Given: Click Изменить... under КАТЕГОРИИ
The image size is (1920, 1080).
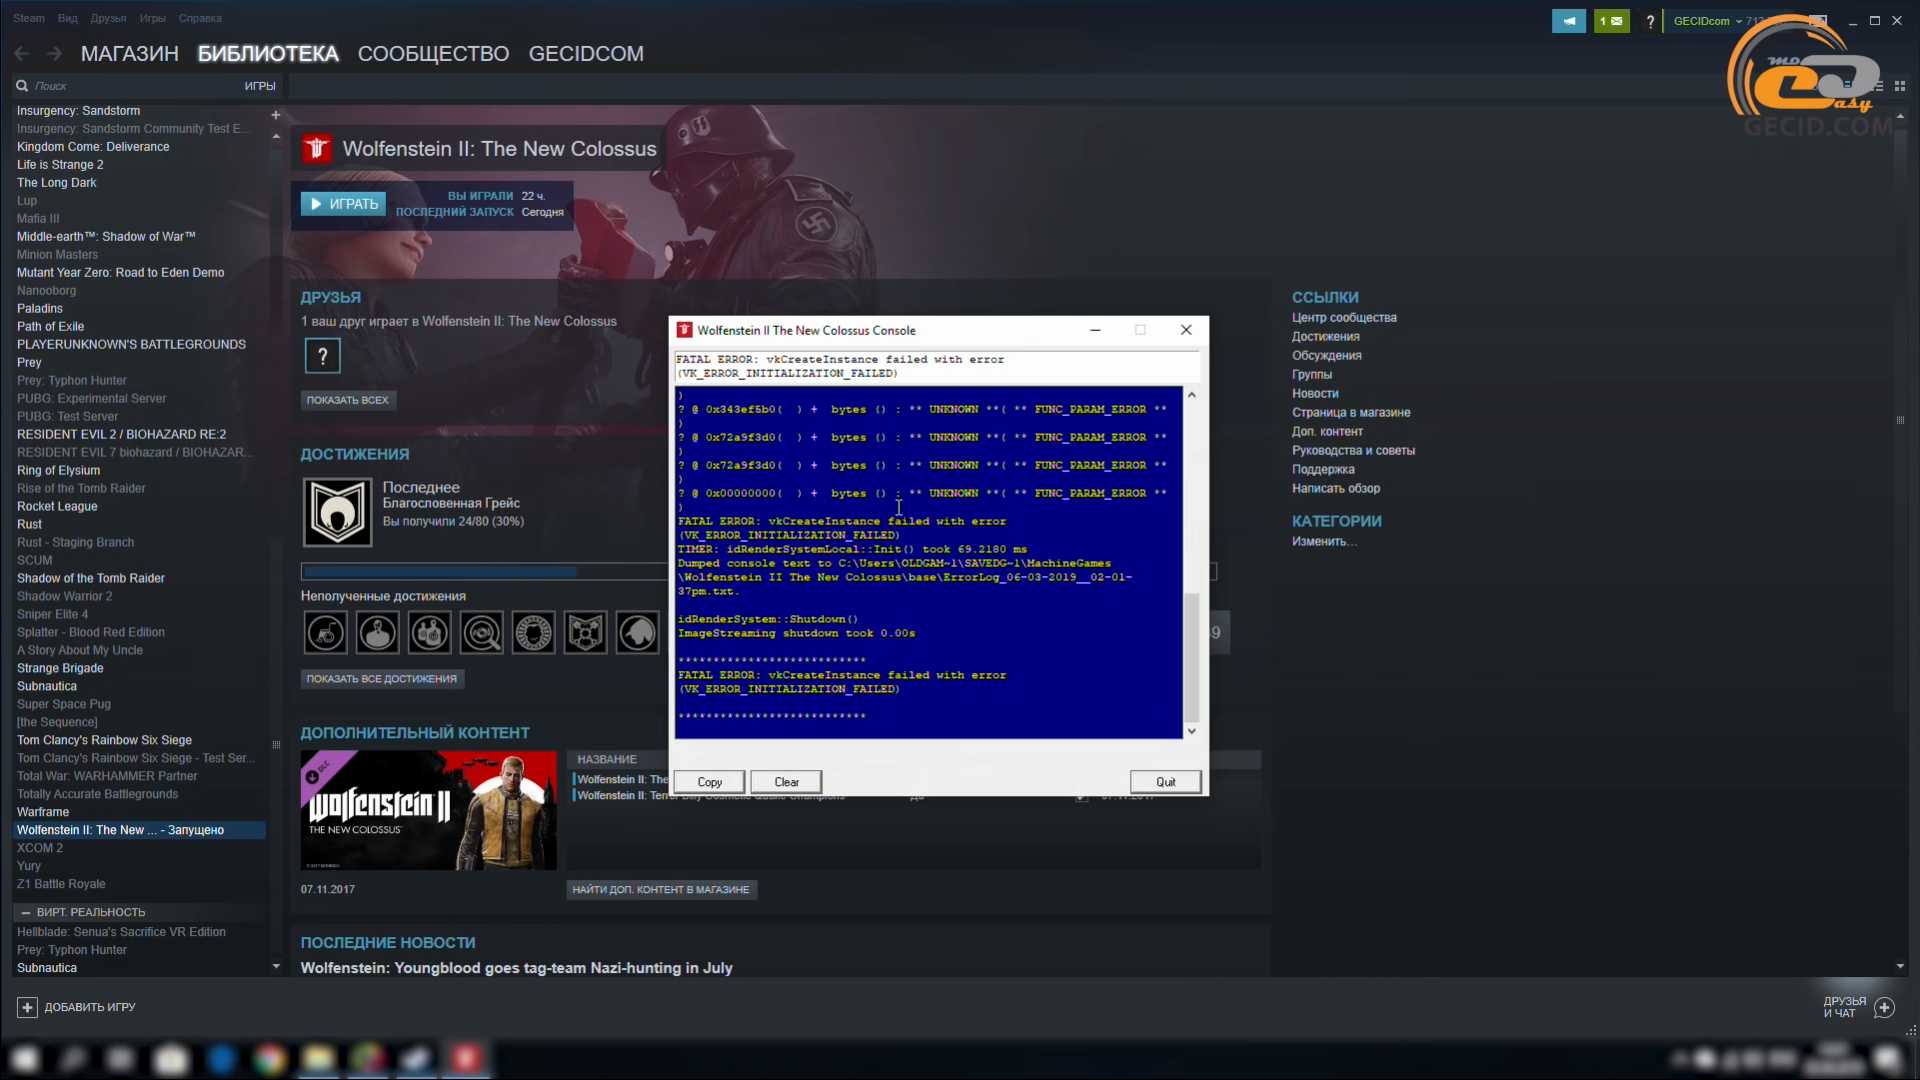Looking at the screenshot, I should [1324, 542].
